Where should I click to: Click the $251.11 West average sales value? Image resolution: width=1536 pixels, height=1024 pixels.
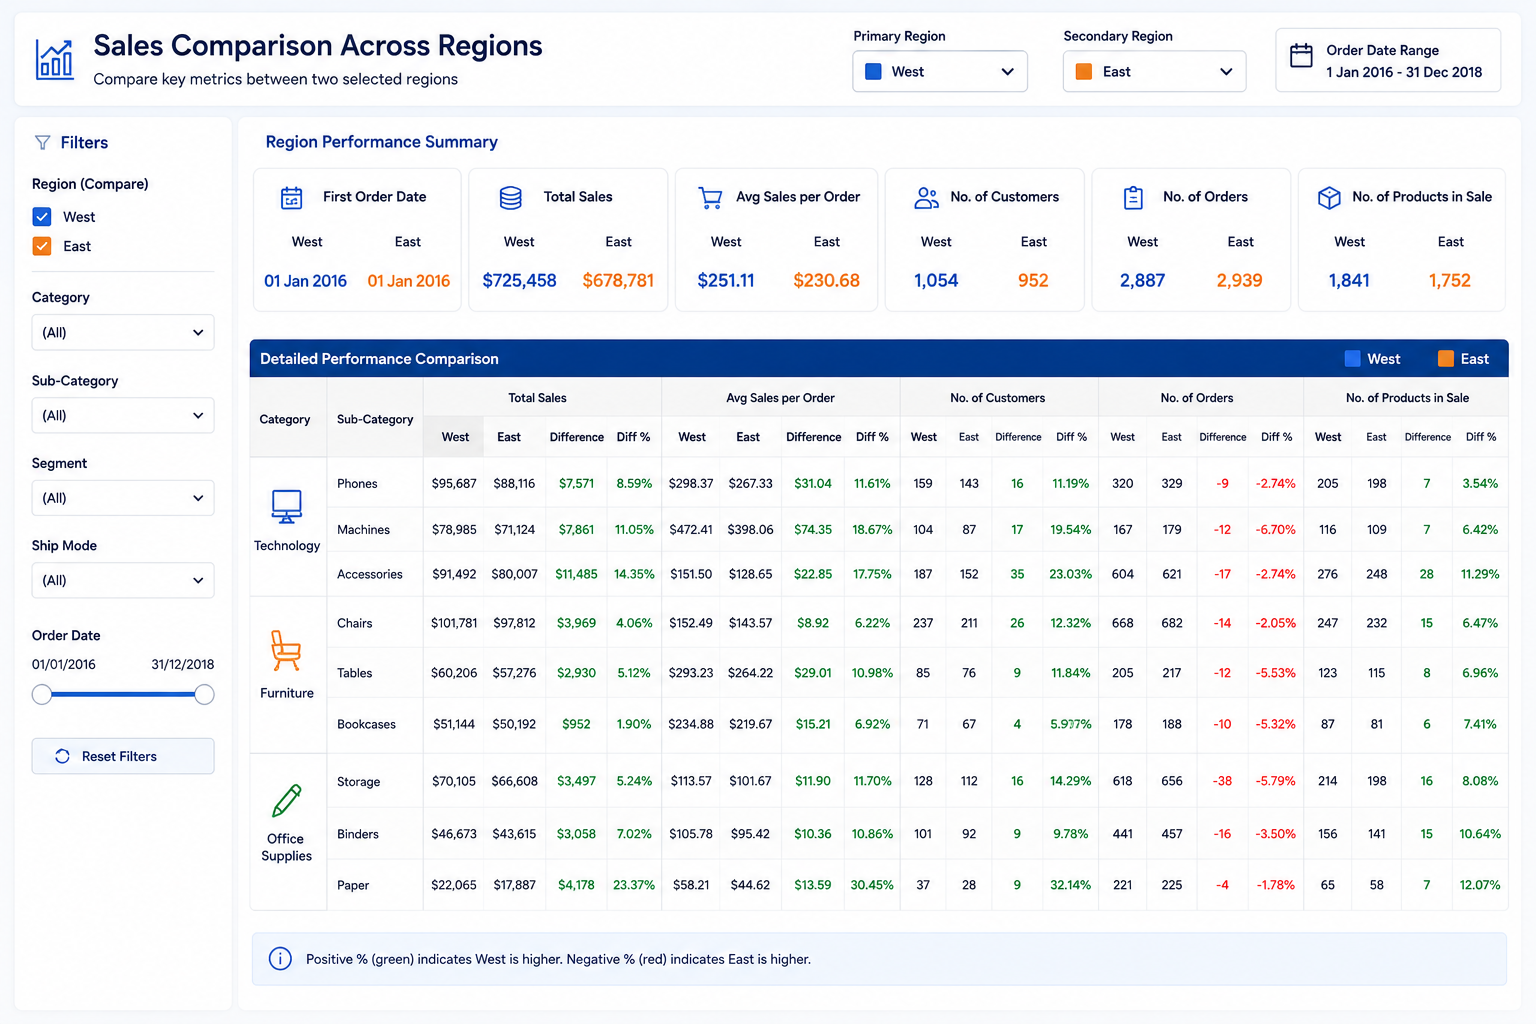(x=726, y=281)
